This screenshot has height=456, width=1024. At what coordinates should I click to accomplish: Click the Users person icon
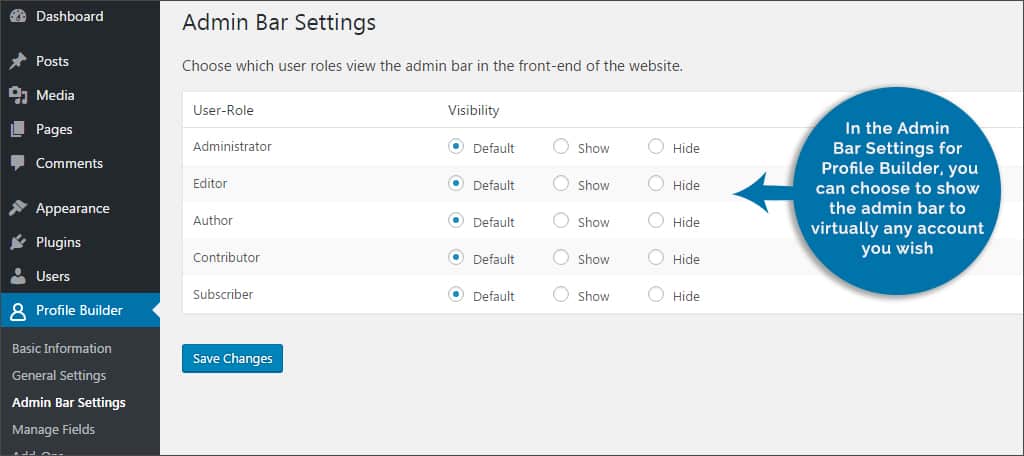click(18, 276)
